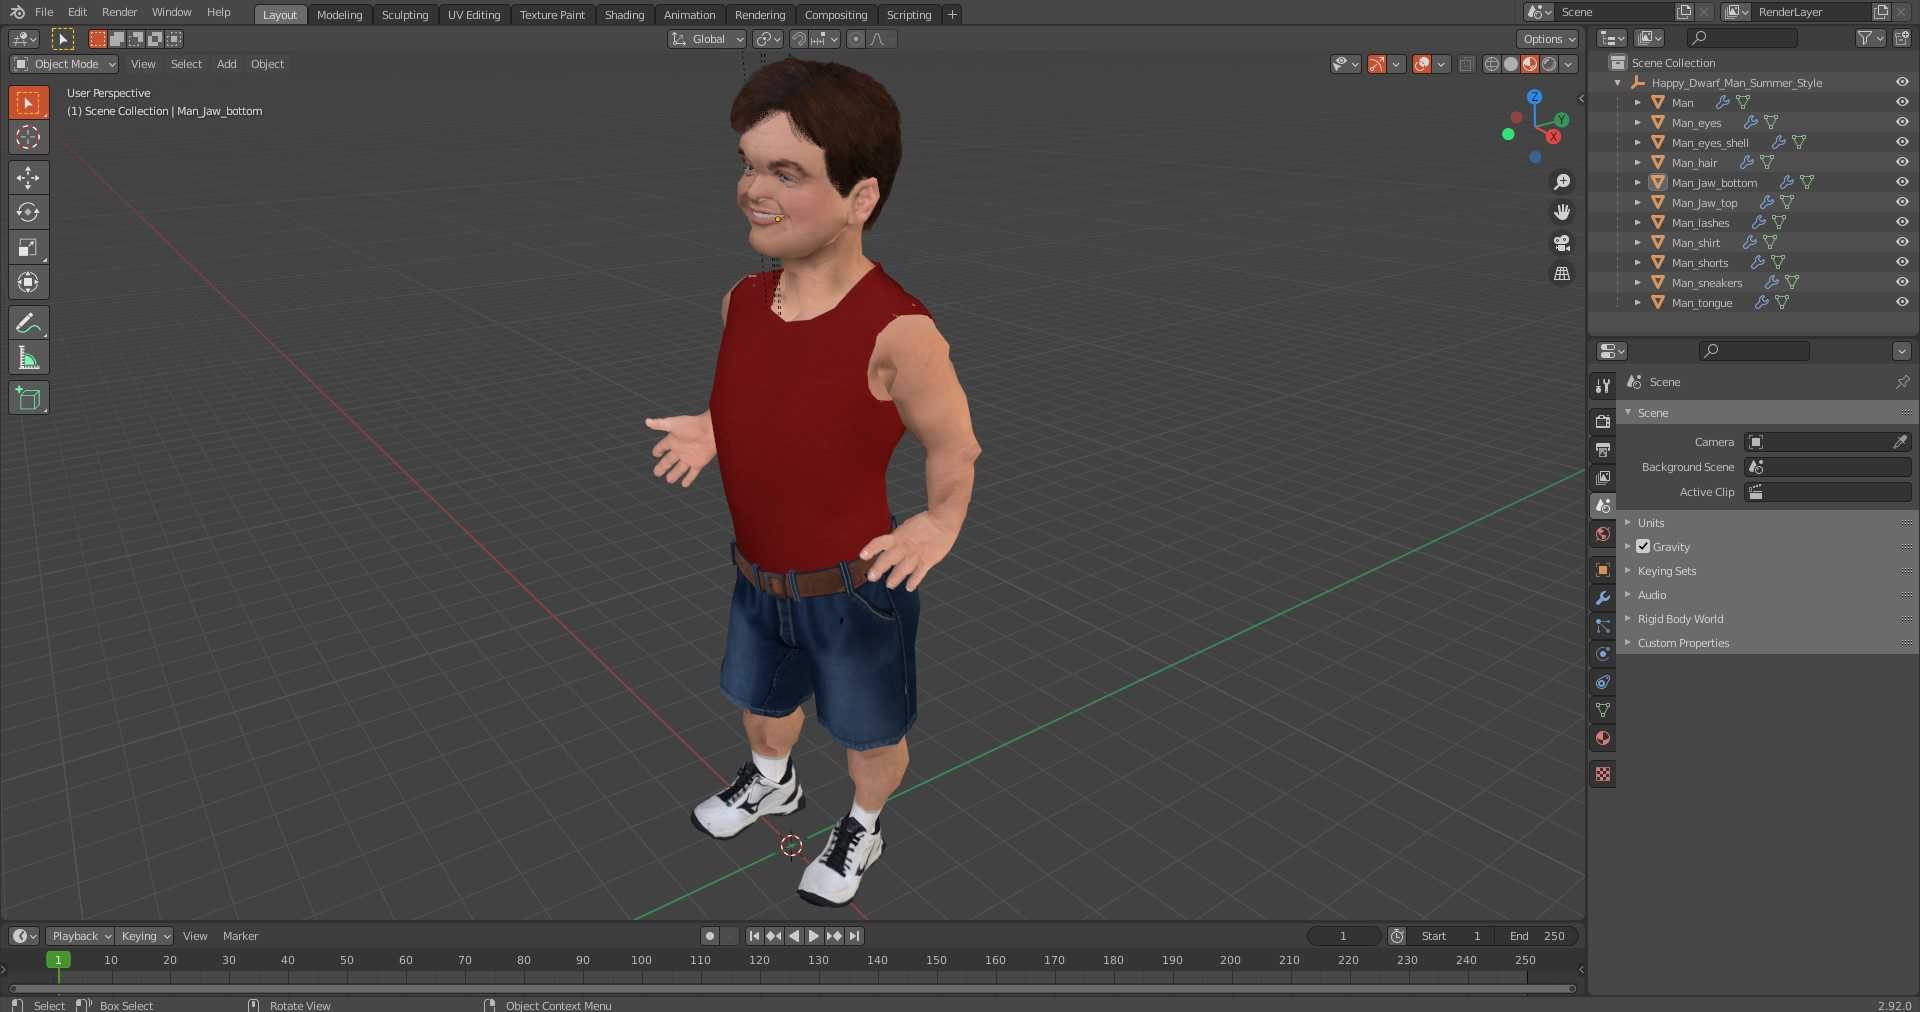Viewport: 1920px width, 1012px height.
Task: Select the Scale tool
Action: pos(28,248)
